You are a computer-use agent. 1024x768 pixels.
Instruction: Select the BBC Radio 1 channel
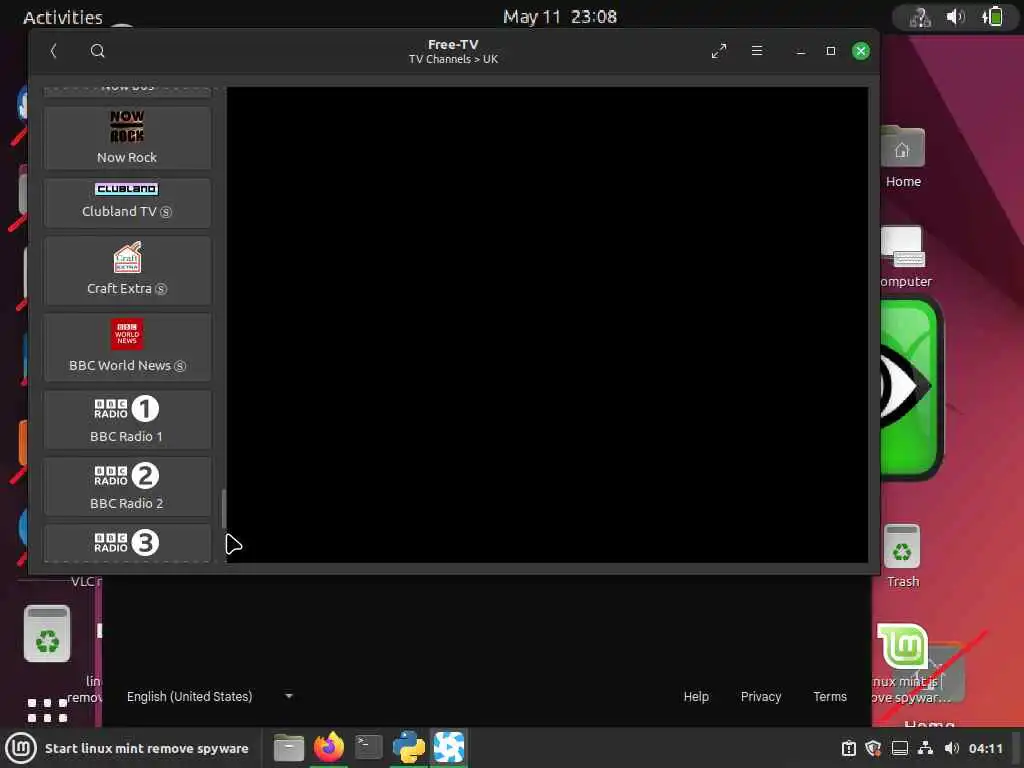coord(127,419)
